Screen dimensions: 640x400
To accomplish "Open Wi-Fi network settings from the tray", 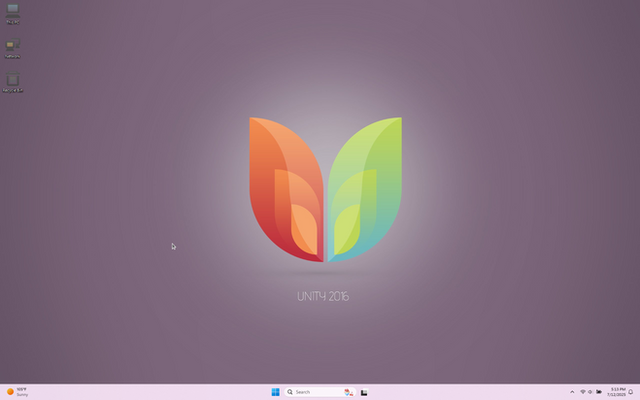I will pyautogui.click(x=582, y=392).
